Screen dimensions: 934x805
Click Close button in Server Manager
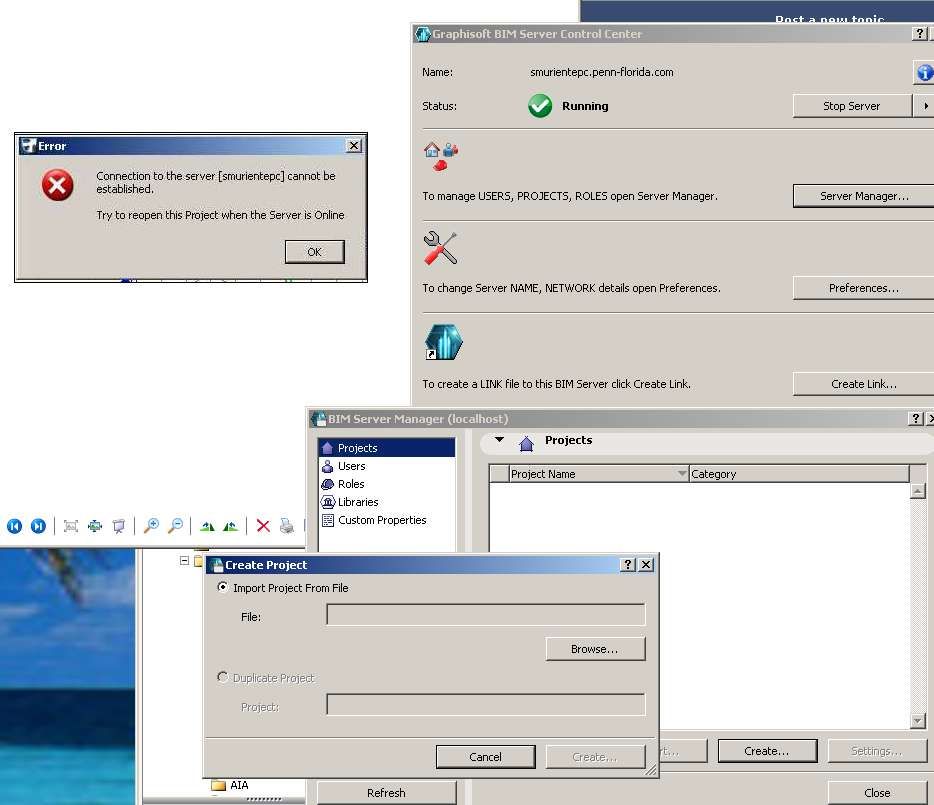[x=877, y=792]
